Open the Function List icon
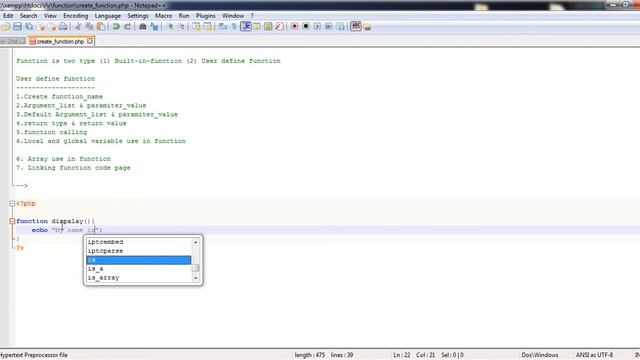640x360 pixels. [x=279, y=27]
